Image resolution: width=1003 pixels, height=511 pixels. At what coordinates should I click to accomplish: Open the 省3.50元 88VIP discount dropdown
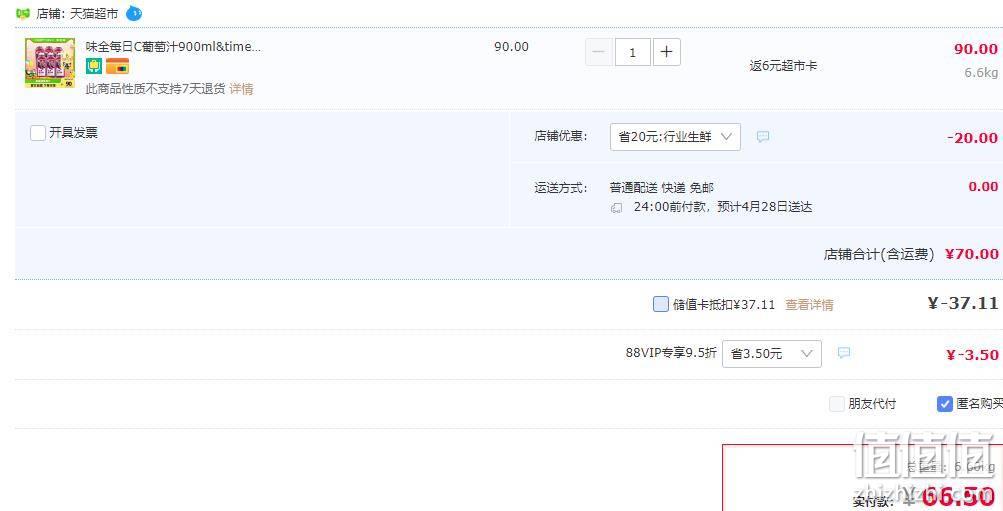tap(771, 354)
